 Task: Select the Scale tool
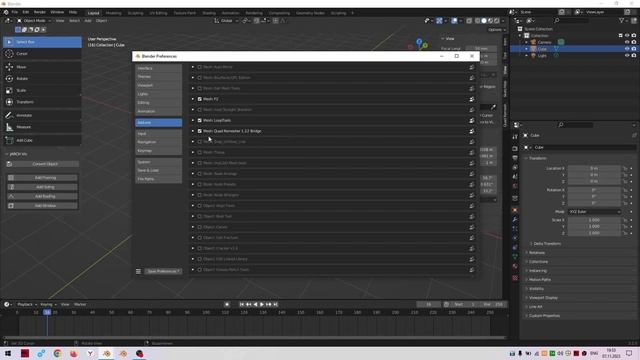click(x=42, y=90)
